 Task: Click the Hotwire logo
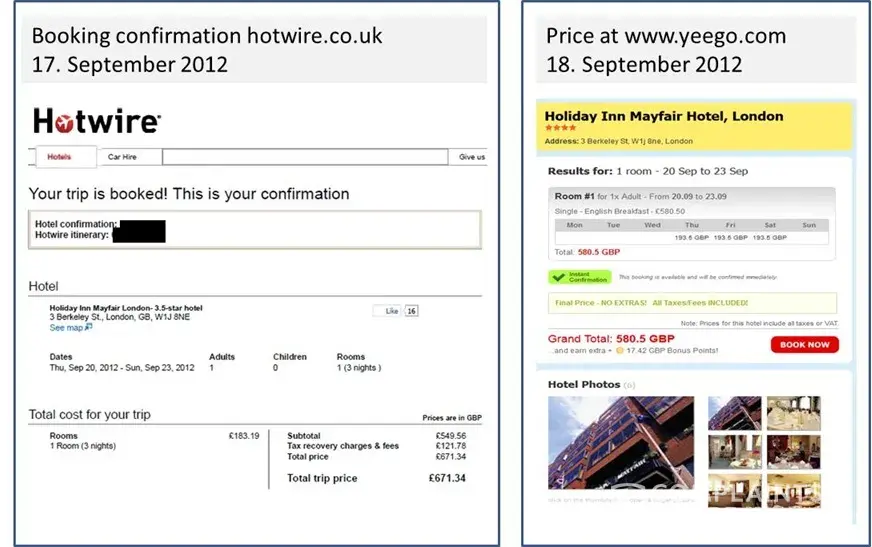click(96, 121)
